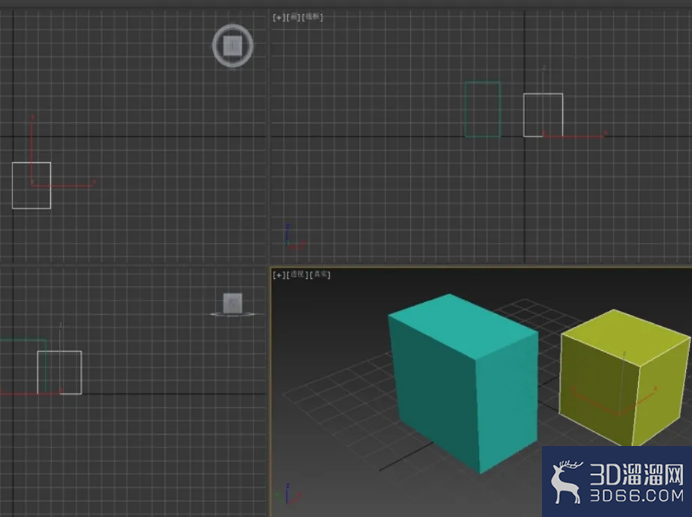
Task: Click the deer logo in 3D66 watermark
Action: (x=566, y=482)
